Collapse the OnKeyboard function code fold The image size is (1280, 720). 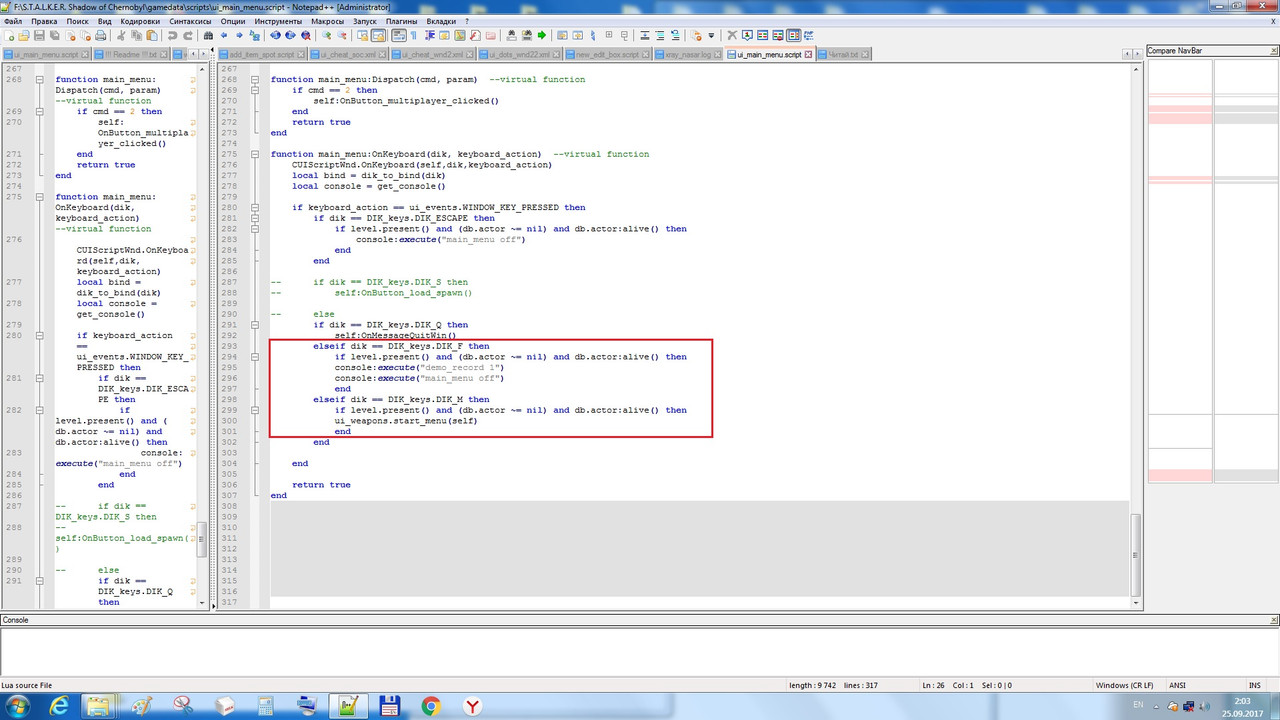(255, 154)
